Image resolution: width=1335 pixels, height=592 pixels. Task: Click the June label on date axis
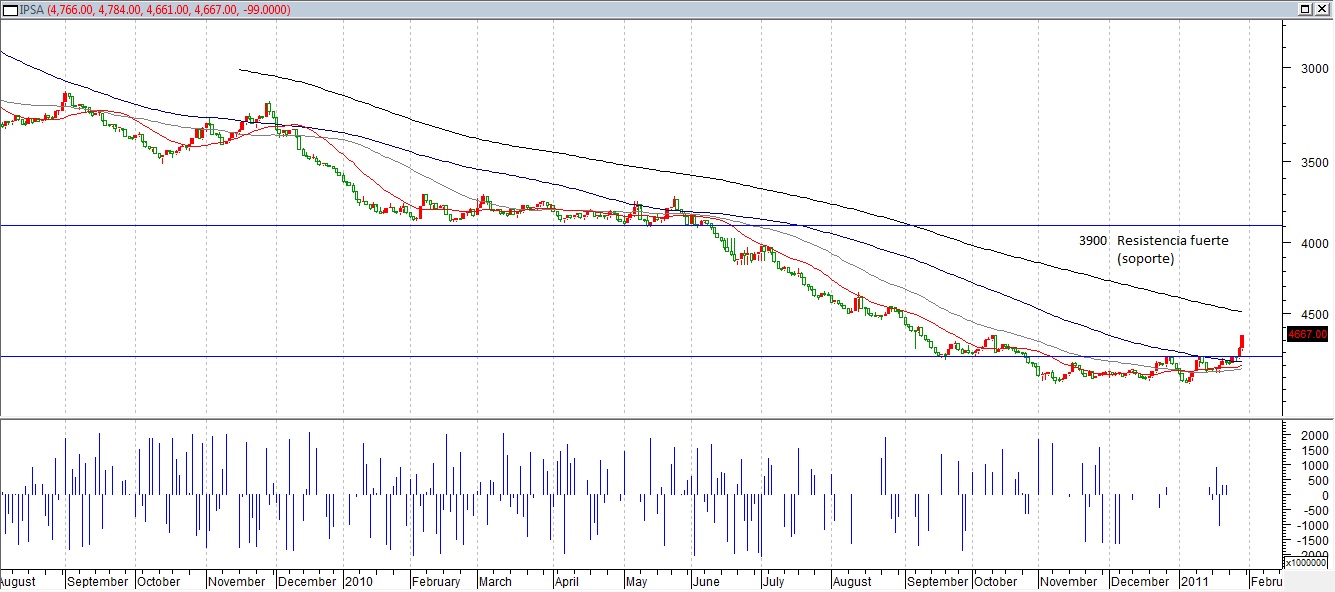706,582
